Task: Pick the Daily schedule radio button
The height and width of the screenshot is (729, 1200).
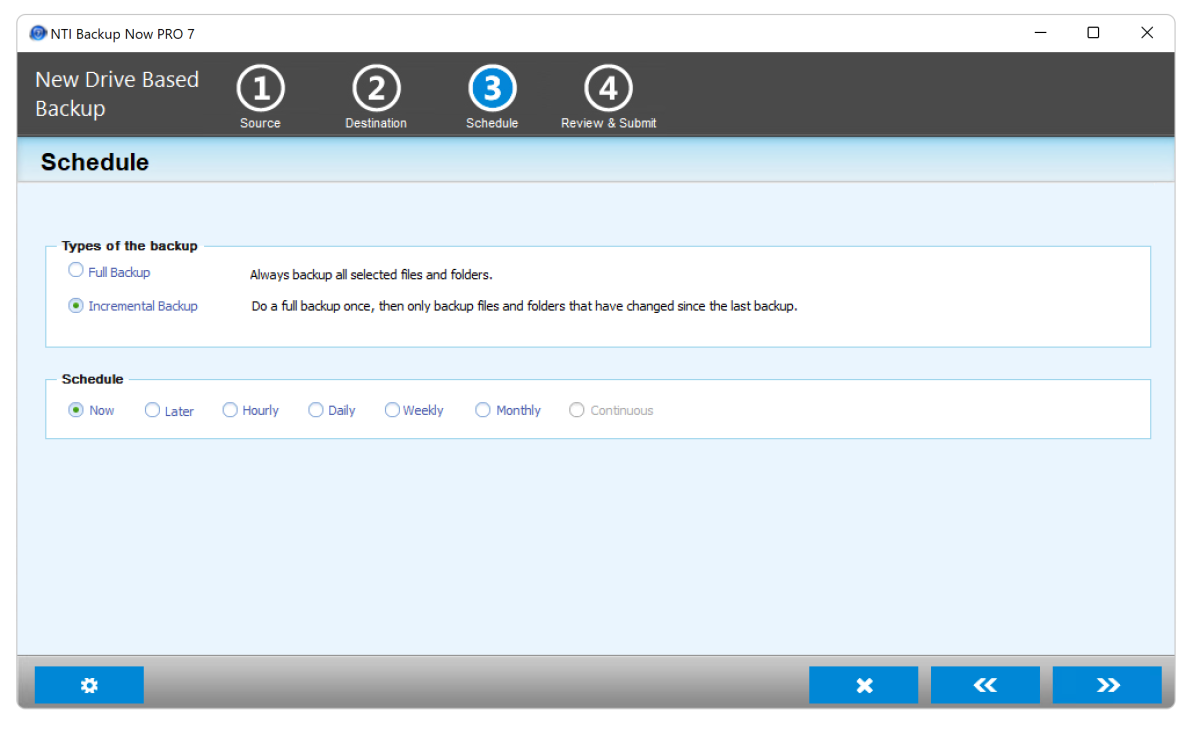Action: coord(316,410)
